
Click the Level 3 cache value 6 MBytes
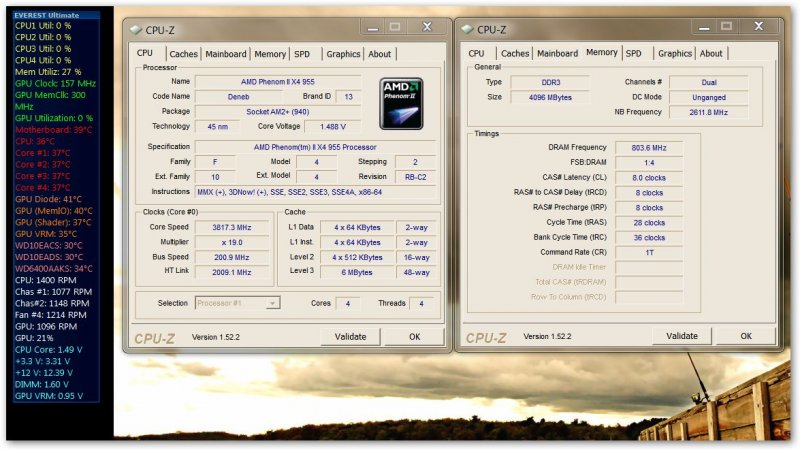click(x=357, y=272)
